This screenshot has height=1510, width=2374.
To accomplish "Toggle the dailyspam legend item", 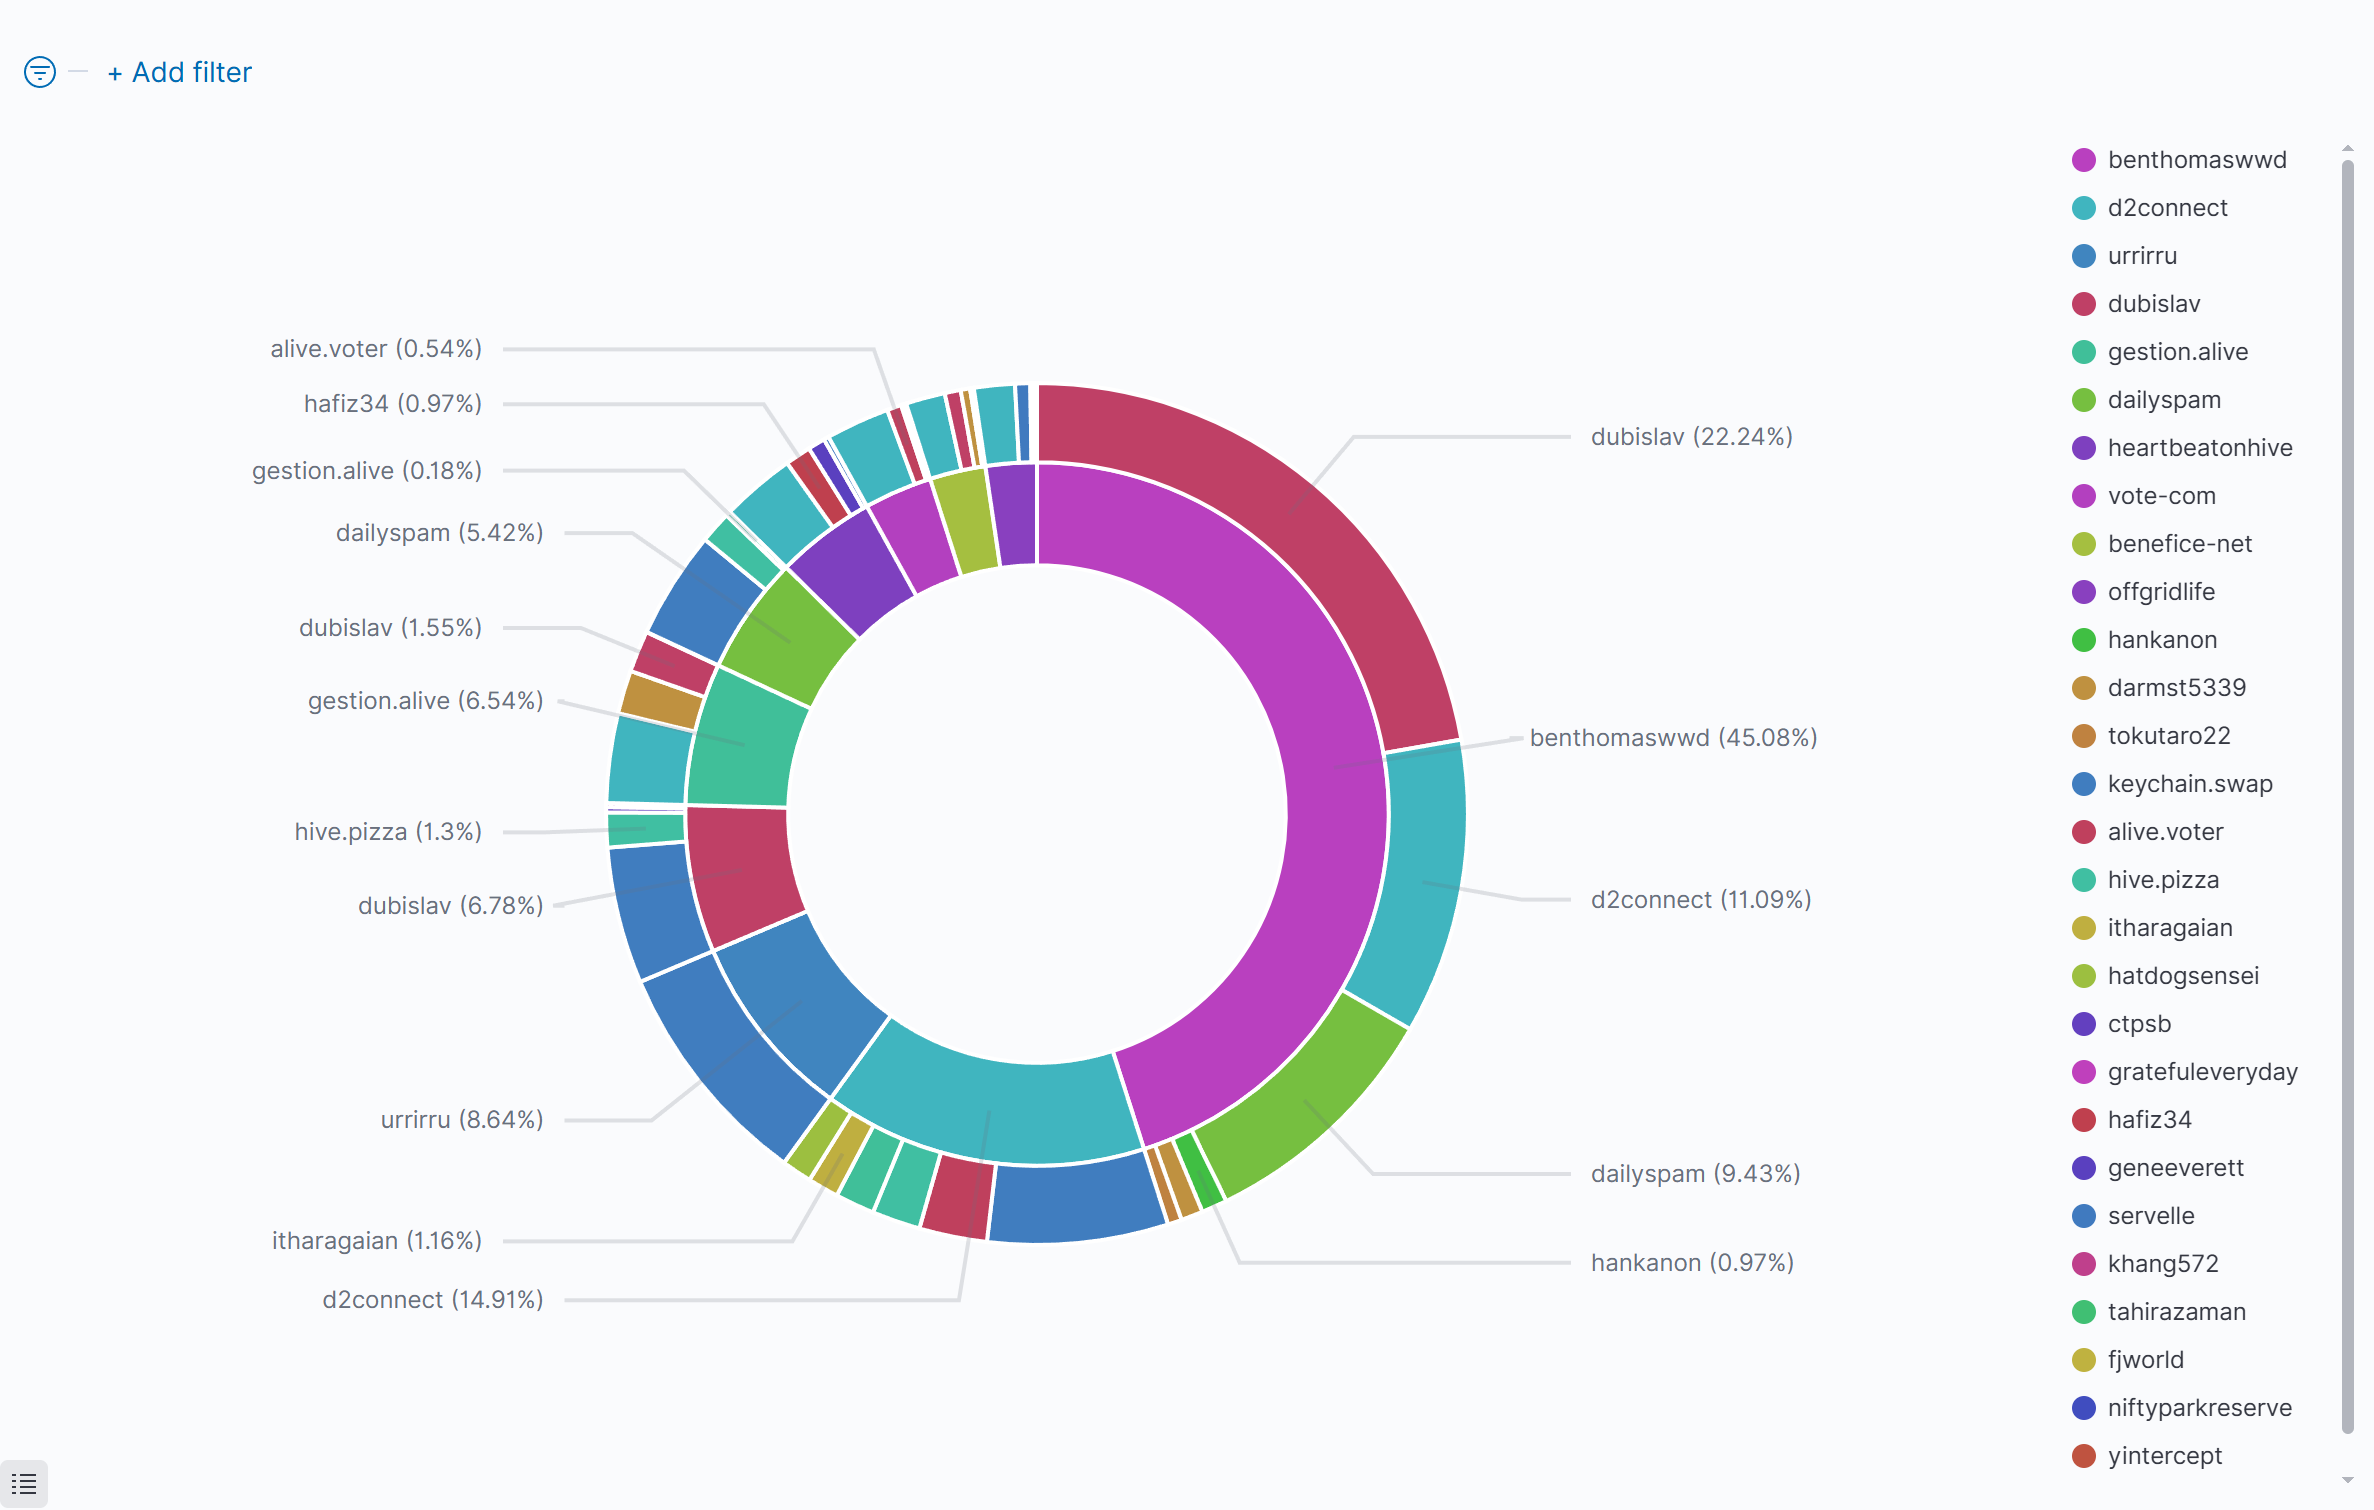I will point(2163,400).
